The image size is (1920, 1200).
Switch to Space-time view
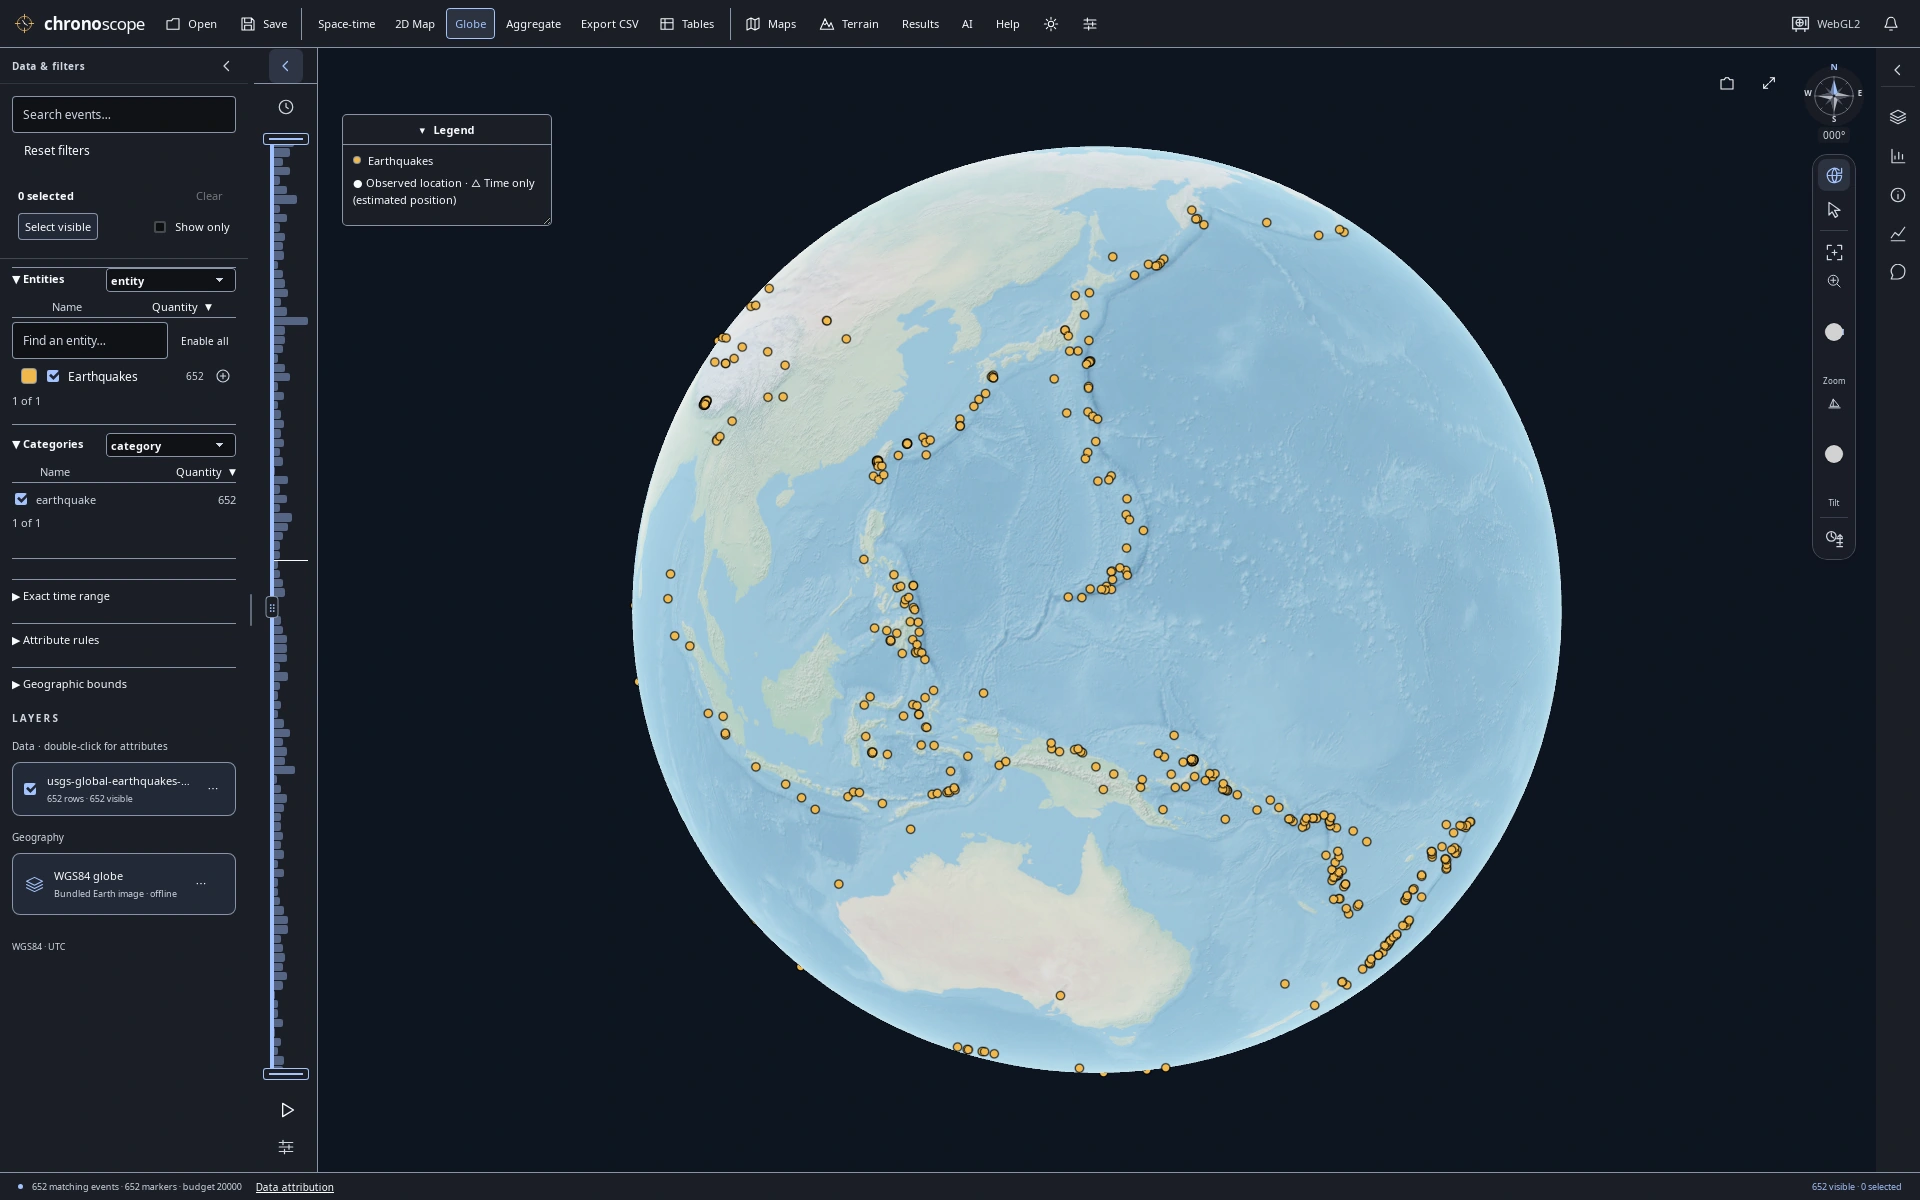click(346, 24)
